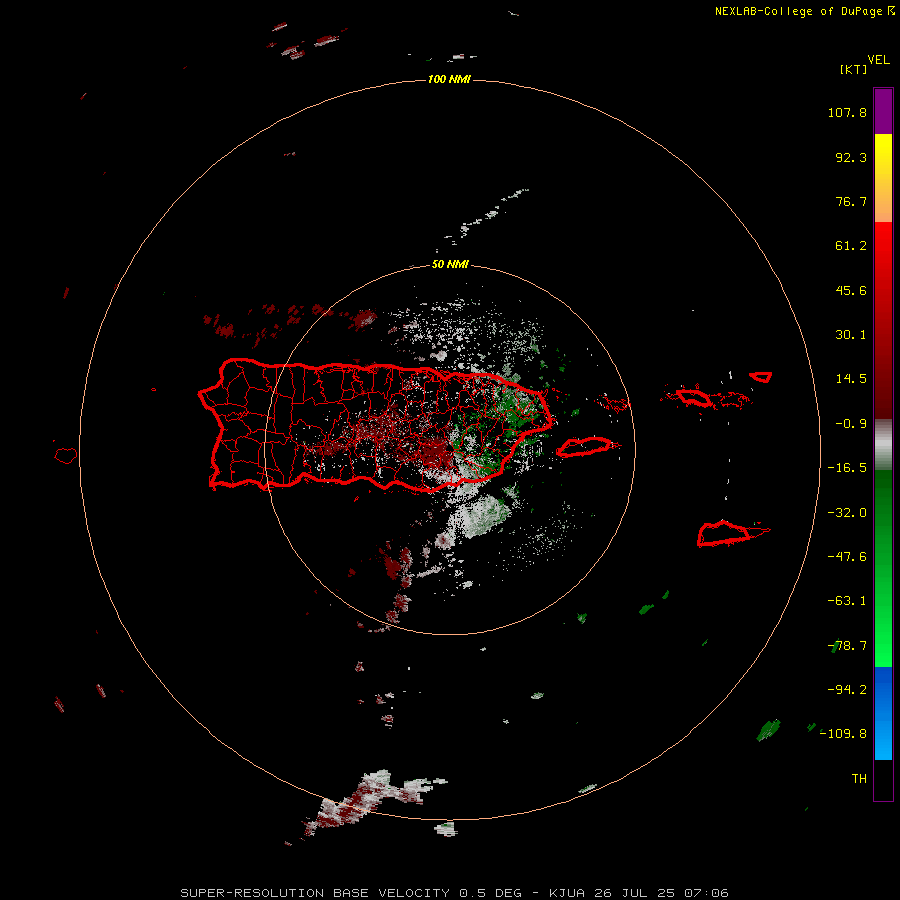Click the -0.9 legend value
This screenshot has height=900, width=900.
pyautogui.click(x=851, y=424)
